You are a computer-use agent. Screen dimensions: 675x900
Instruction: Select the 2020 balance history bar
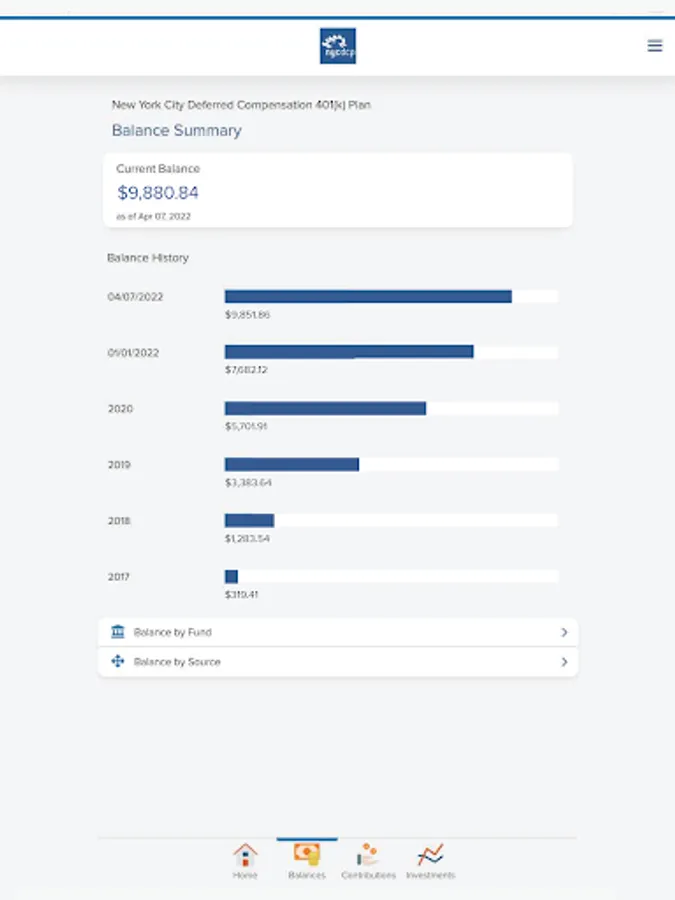pyautogui.click(x=325, y=409)
